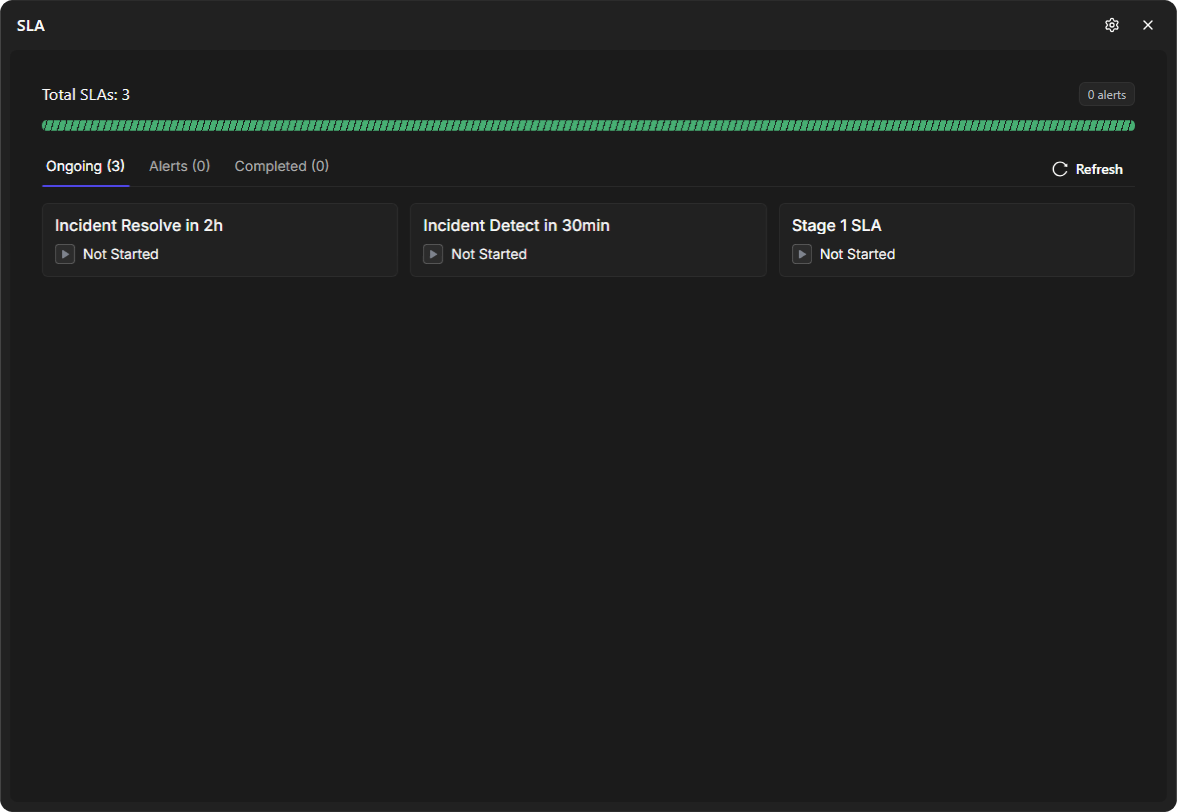Start the Stage 1 SLA timer
1177x812 pixels.
coord(802,254)
